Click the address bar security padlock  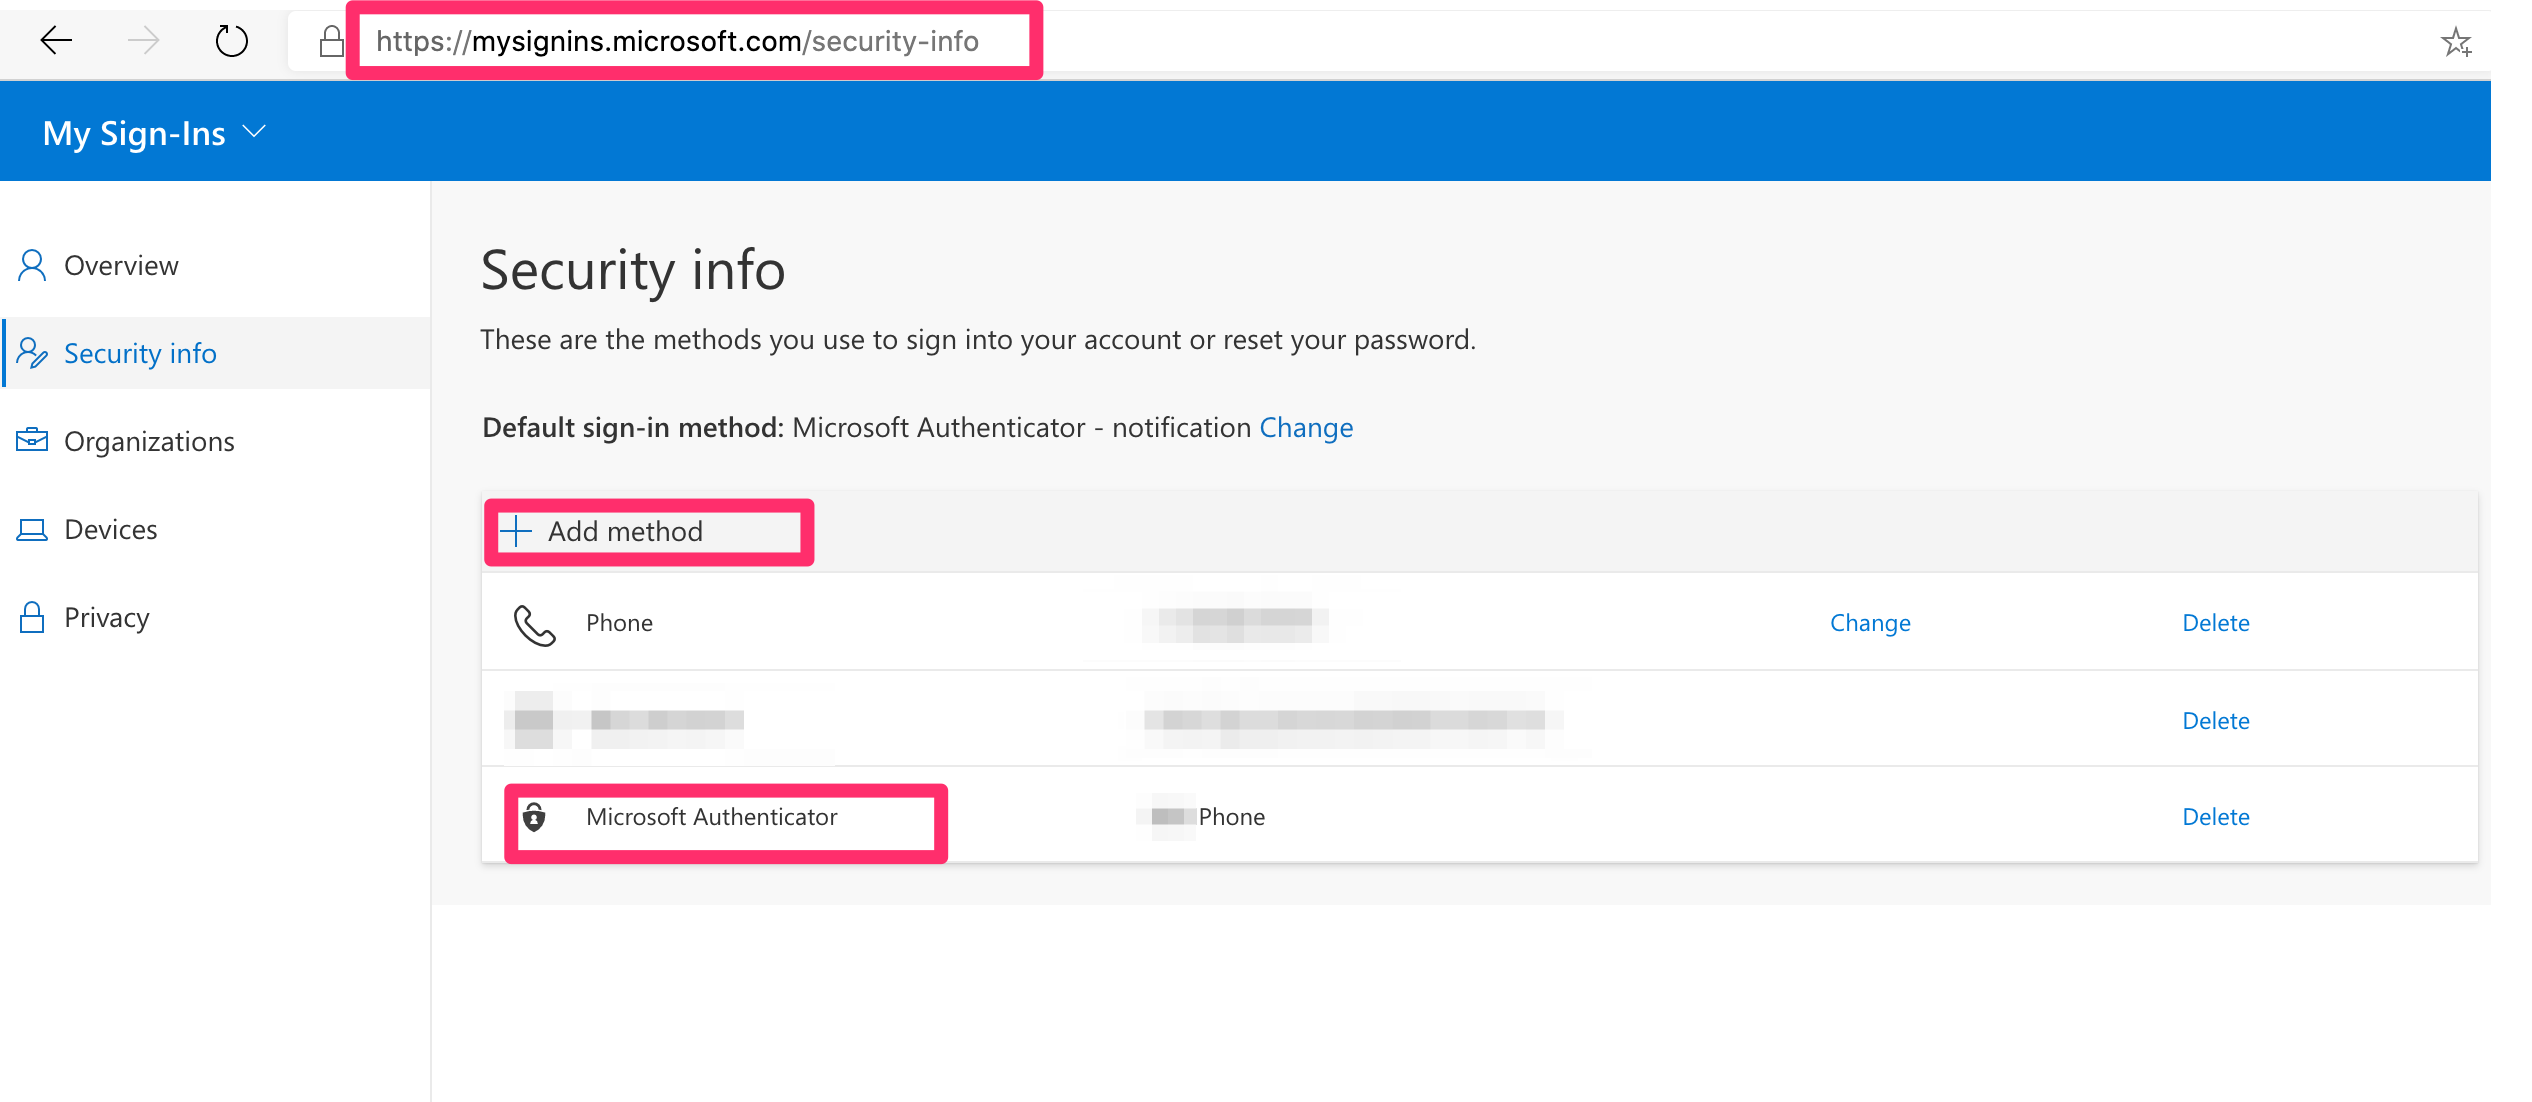point(331,41)
